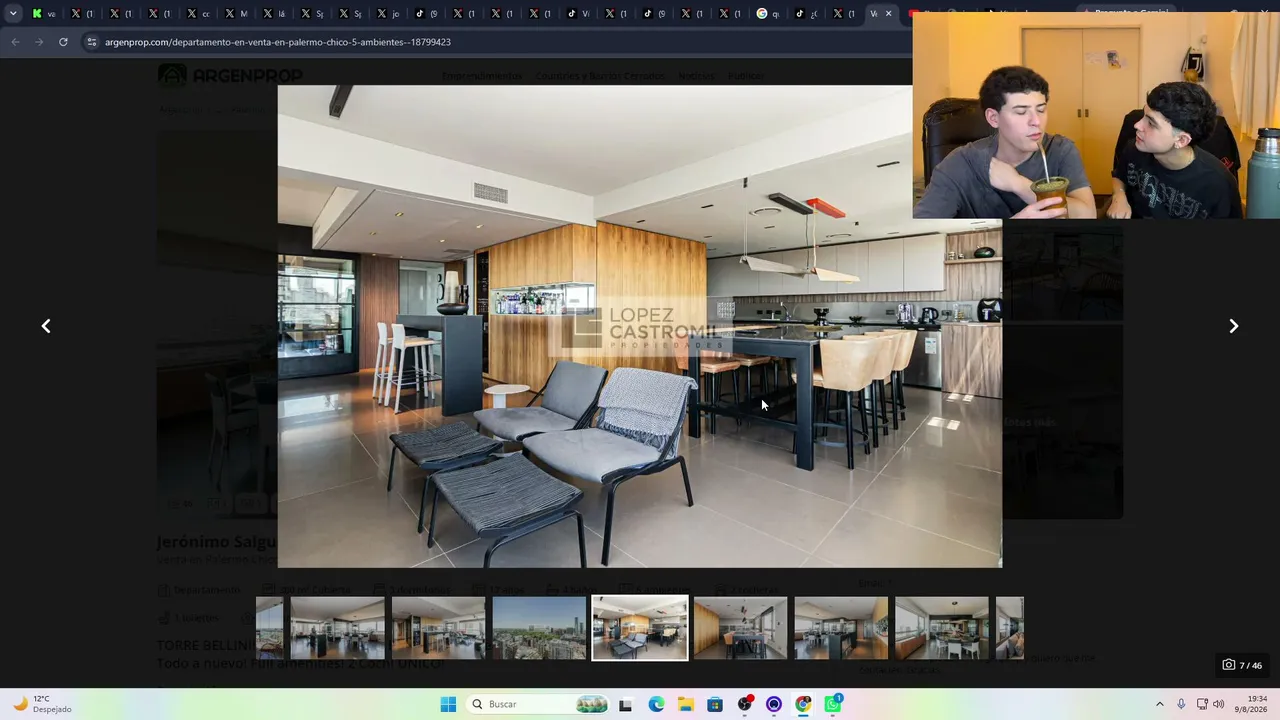The height and width of the screenshot is (720, 1280).
Task: Click the main kitchen photo in the lightbox
Action: coord(640,326)
